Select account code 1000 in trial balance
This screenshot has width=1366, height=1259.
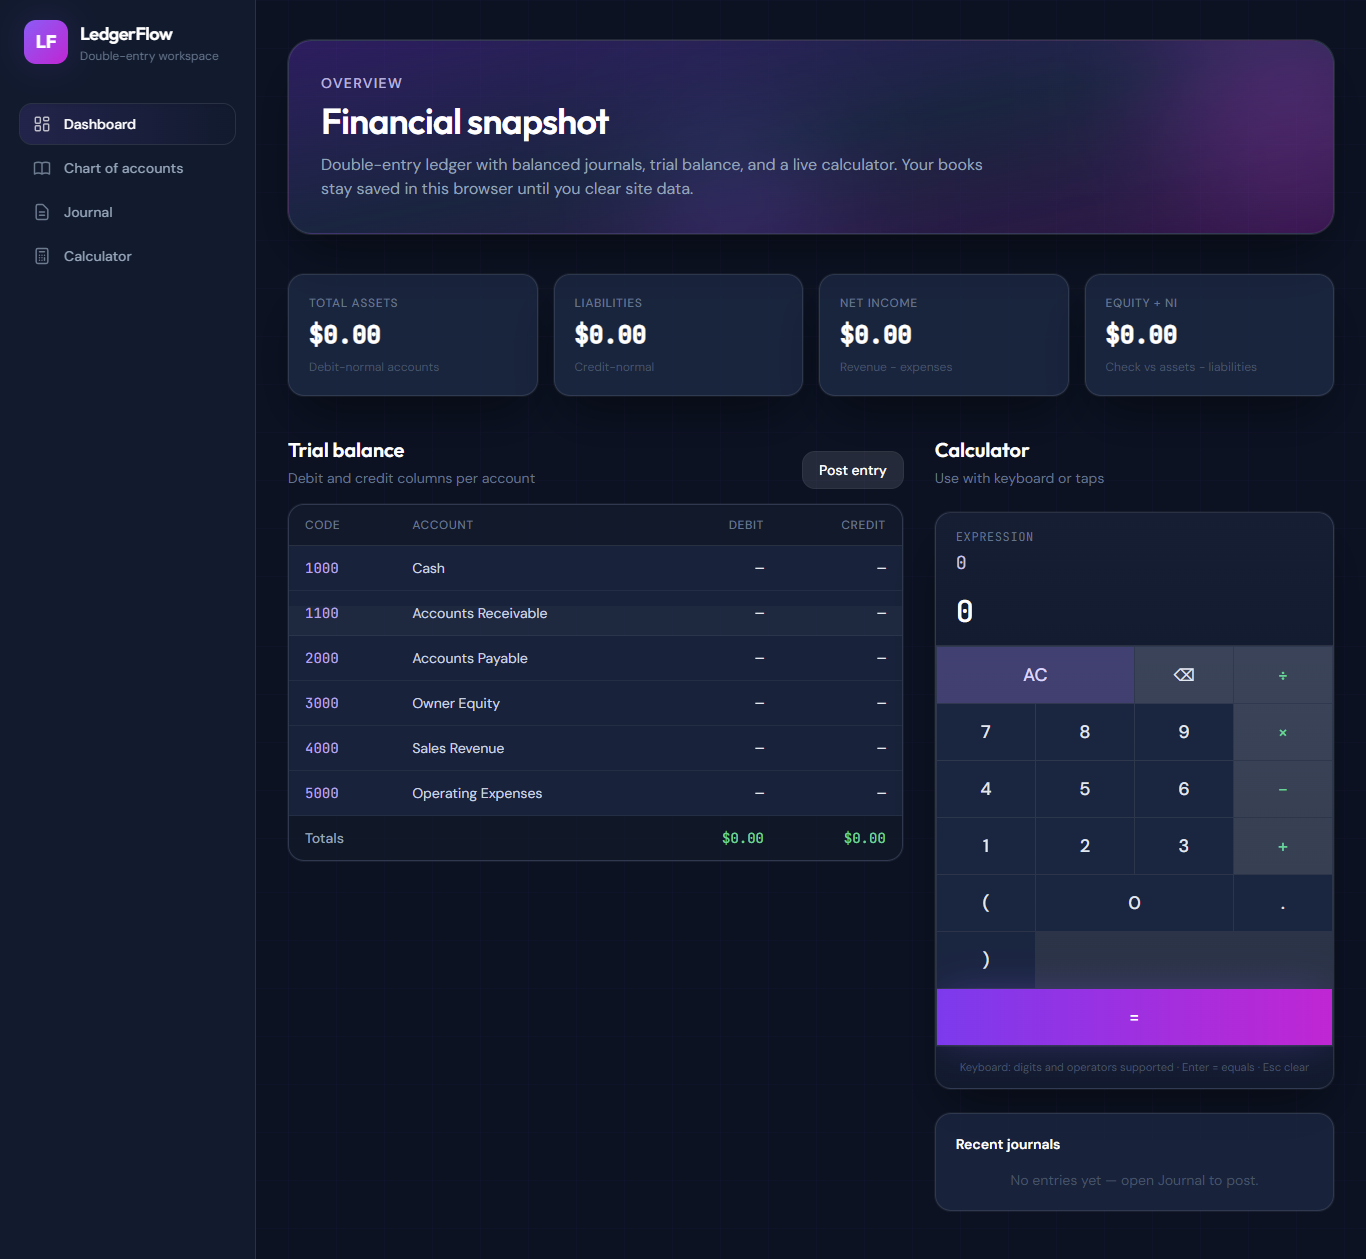tap(322, 568)
